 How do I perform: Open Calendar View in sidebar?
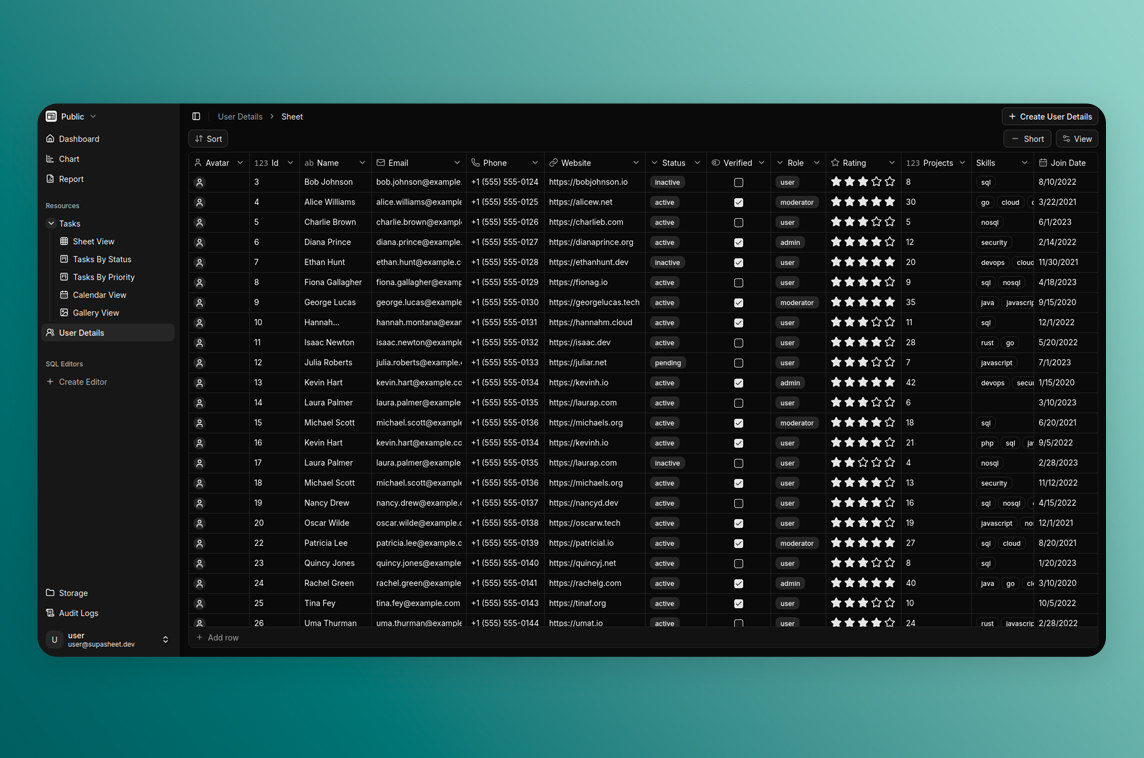pos(99,295)
